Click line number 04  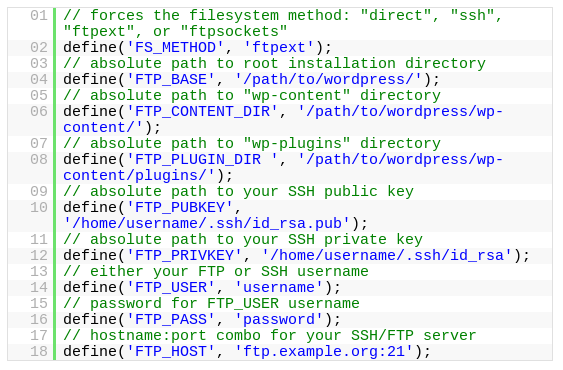39,80
